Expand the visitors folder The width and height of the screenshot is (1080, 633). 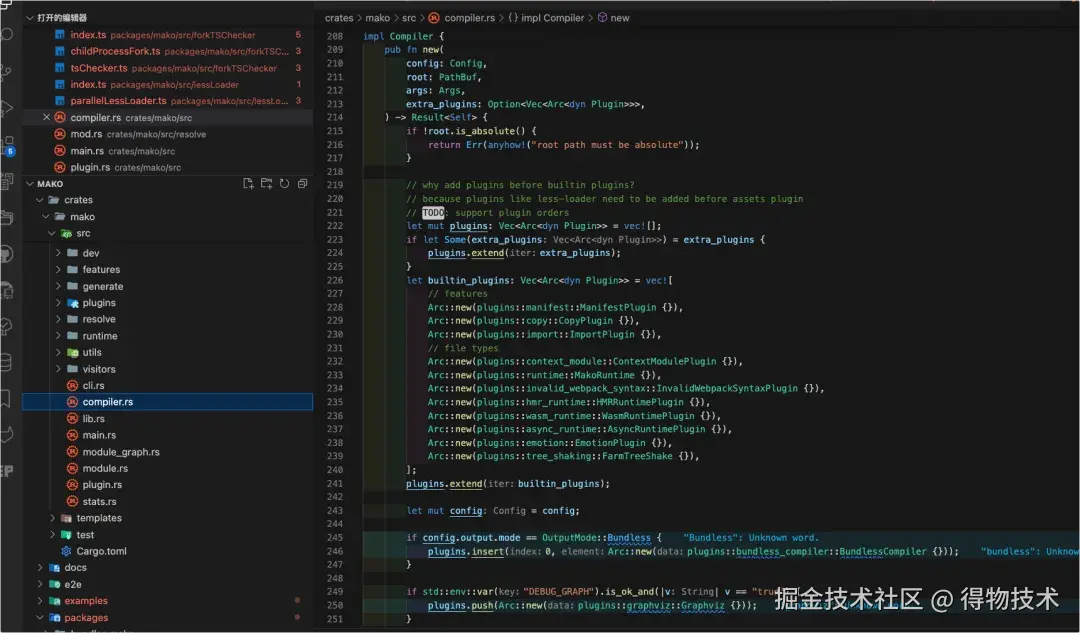coord(59,369)
